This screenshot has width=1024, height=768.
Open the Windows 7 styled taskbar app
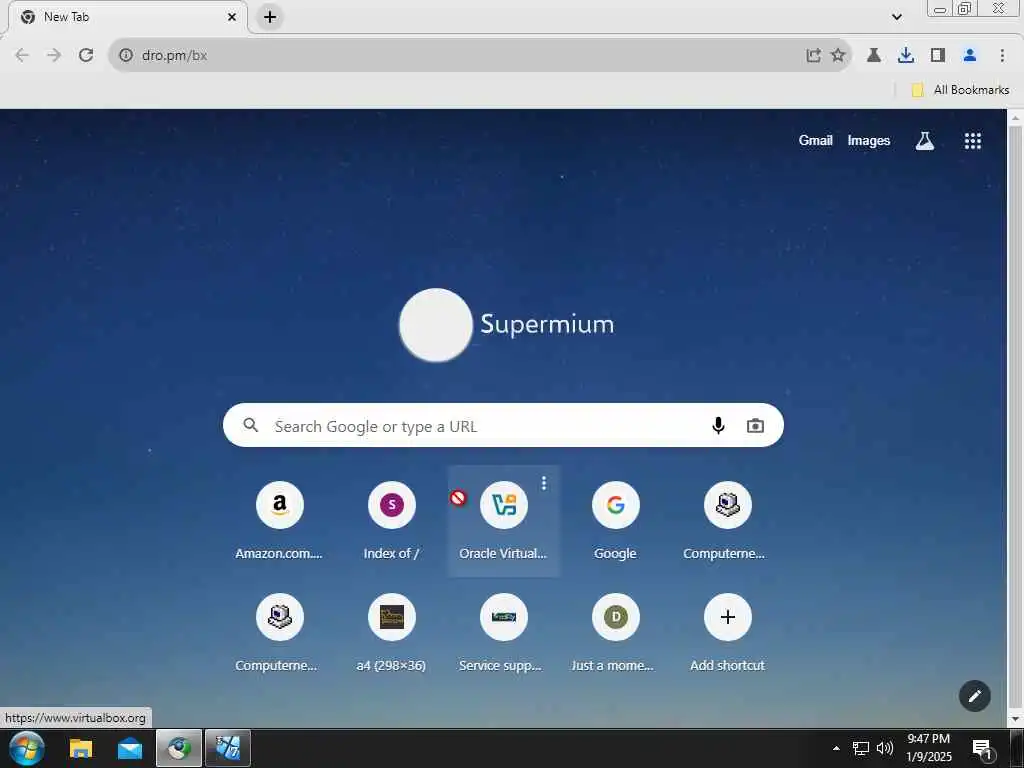click(x=227, y=748)
